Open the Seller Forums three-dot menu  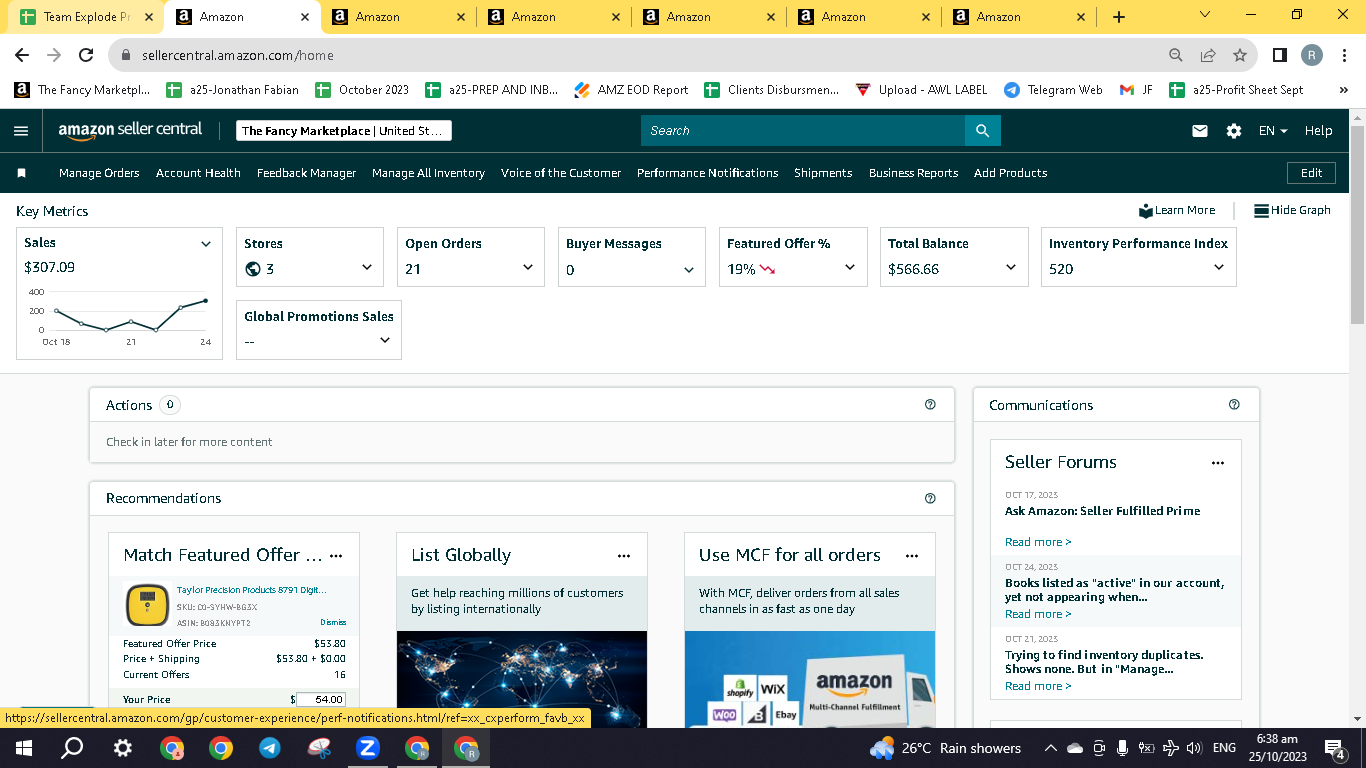tap(1218, 463)
